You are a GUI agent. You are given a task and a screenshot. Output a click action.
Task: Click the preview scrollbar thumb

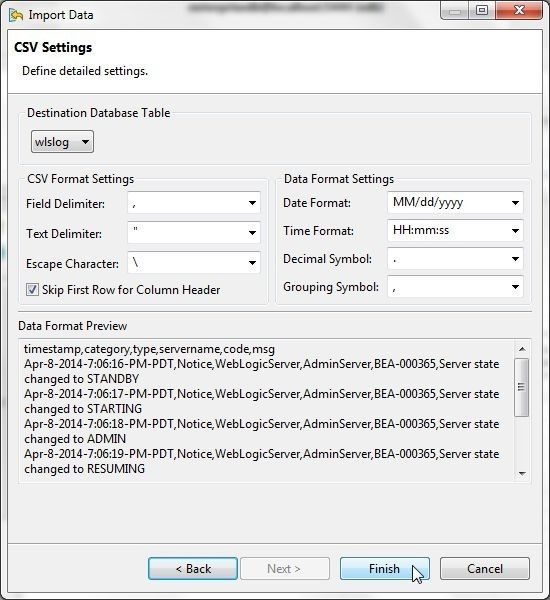click(522, 387)
